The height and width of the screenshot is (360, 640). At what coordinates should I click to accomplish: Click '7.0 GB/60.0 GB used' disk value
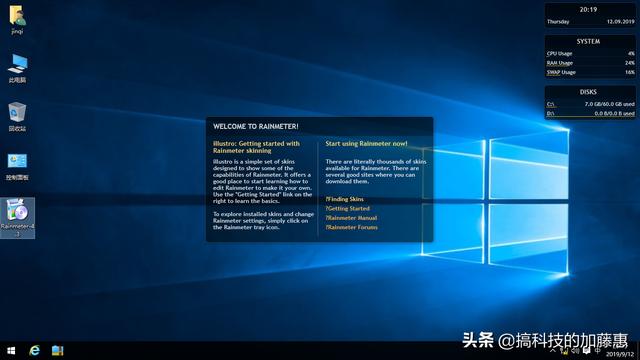click(609, 104)
